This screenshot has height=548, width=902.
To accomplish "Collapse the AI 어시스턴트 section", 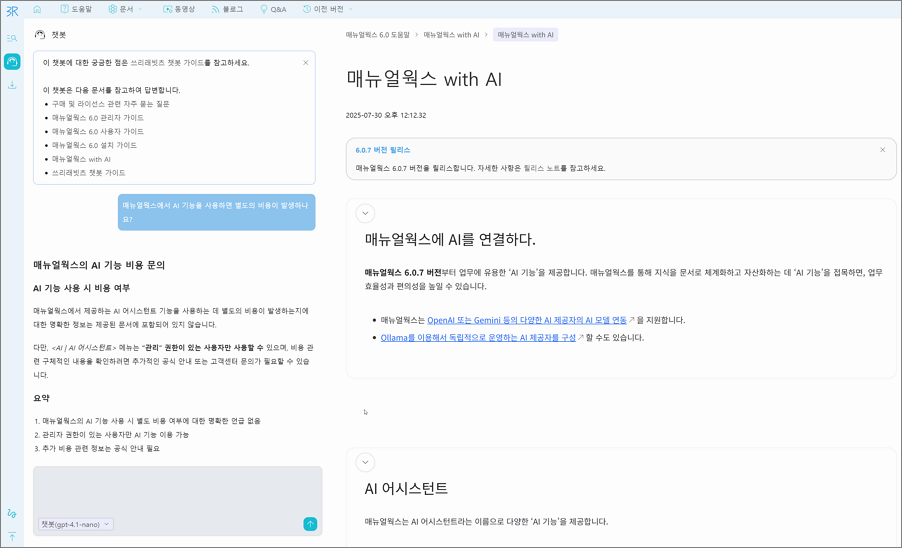I will (x=365, y=462).
